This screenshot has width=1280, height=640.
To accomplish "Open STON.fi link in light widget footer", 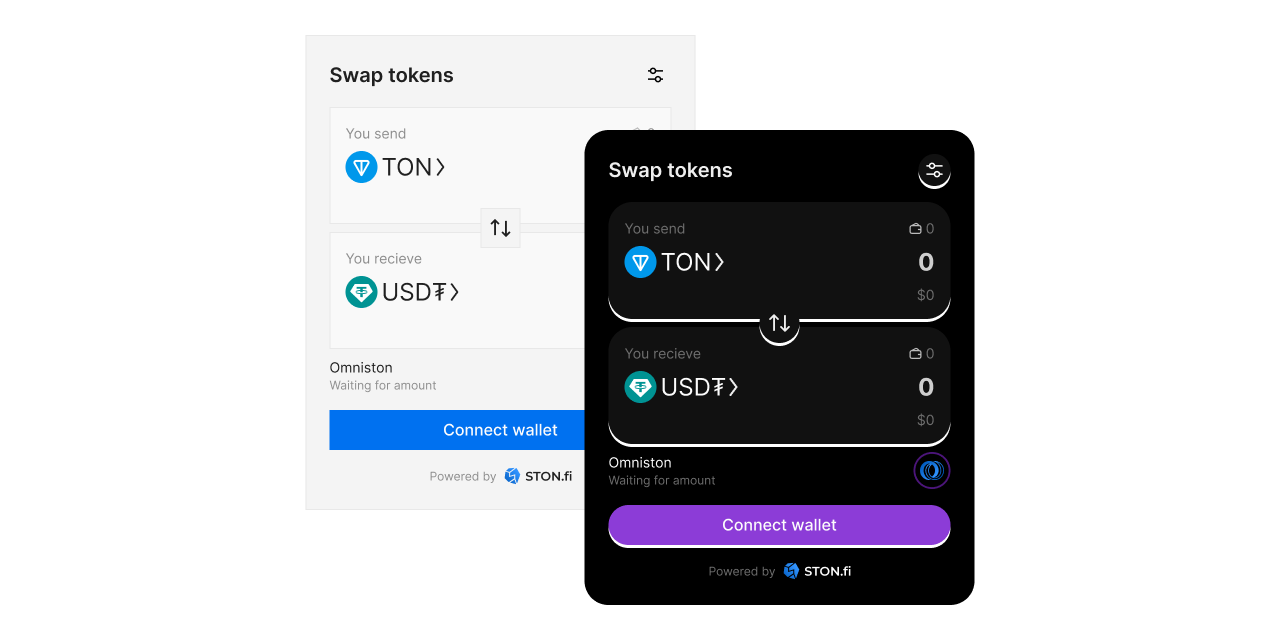I will coord(538,476).
